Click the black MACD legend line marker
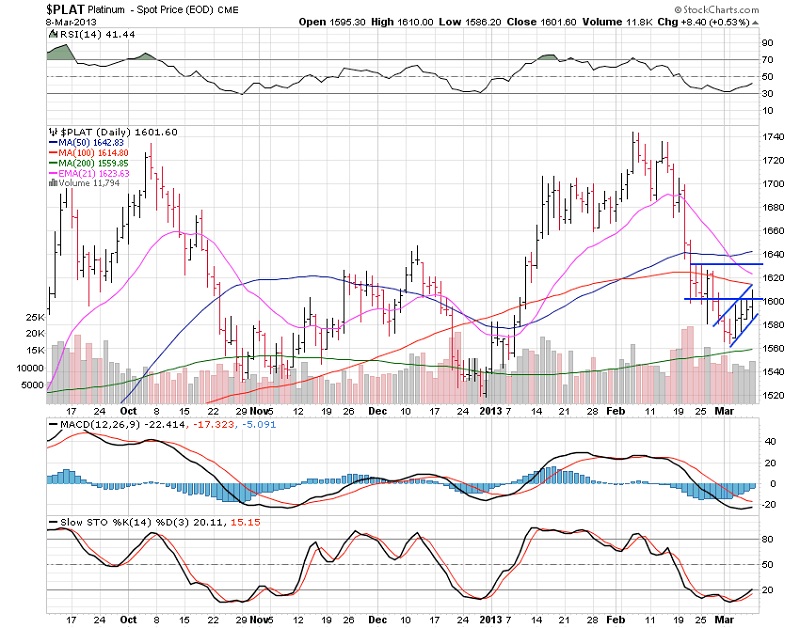The width and height of the screenshot is (800, 628). [54, 424]
